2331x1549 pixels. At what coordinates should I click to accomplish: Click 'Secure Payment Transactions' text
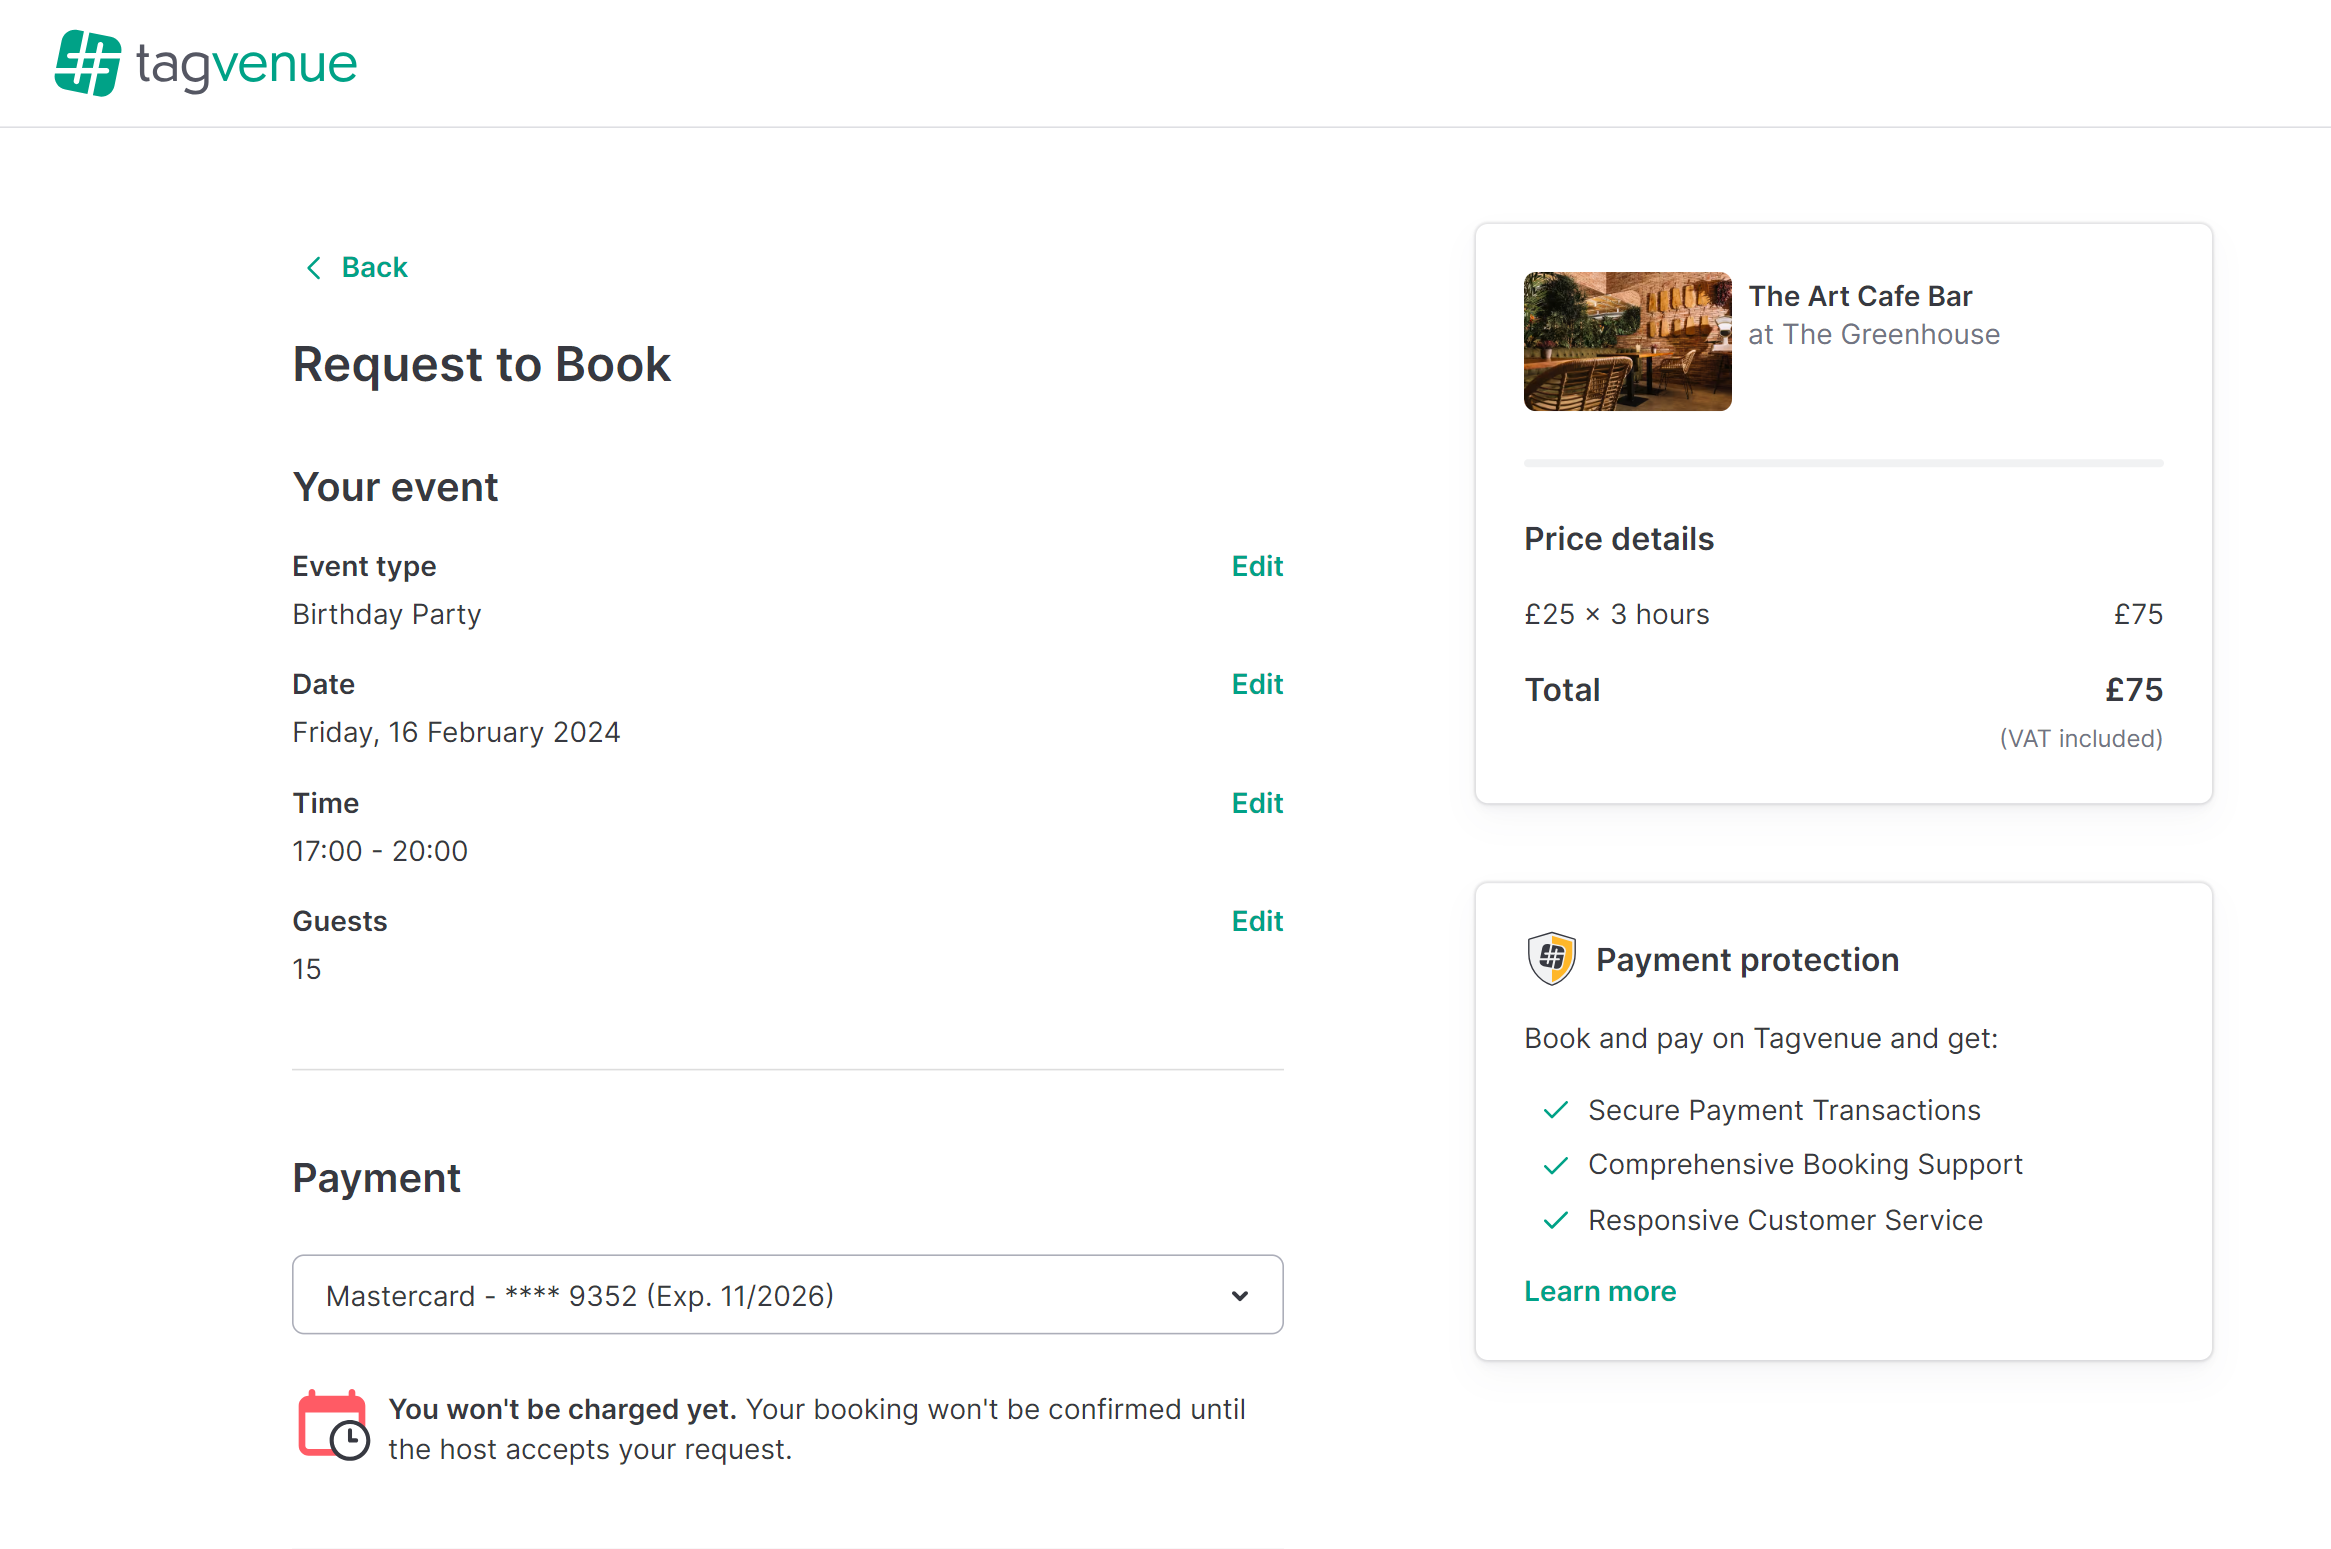pyautogui.click(x=1783, y=1110)
